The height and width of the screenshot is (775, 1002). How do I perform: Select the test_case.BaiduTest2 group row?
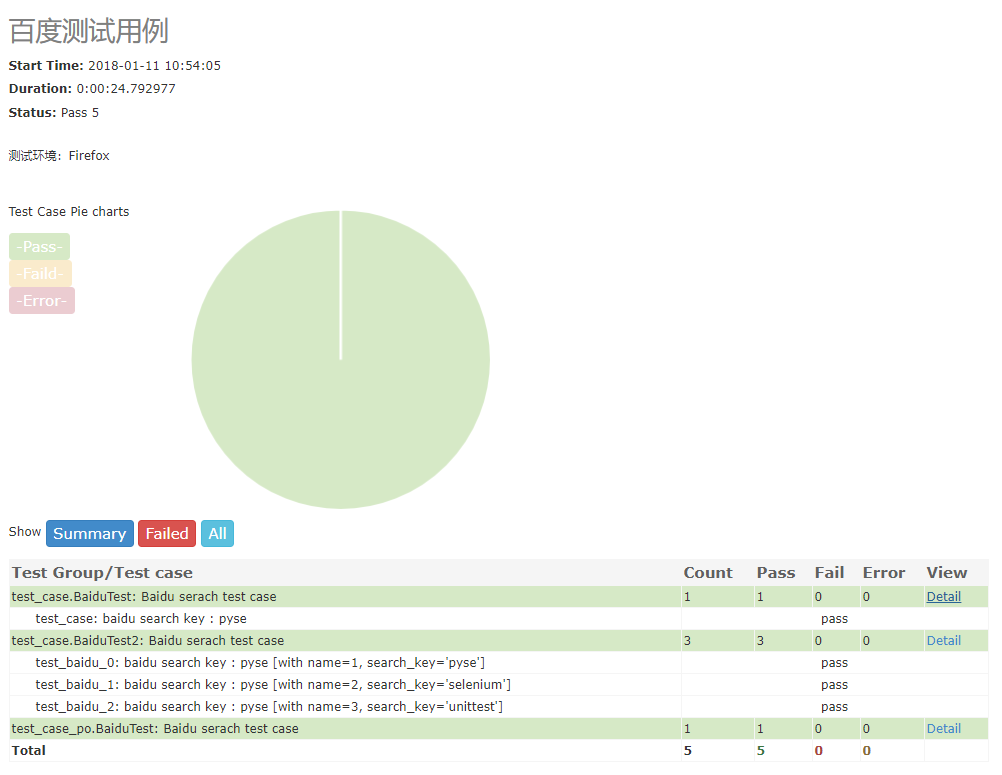coord(498,641)
